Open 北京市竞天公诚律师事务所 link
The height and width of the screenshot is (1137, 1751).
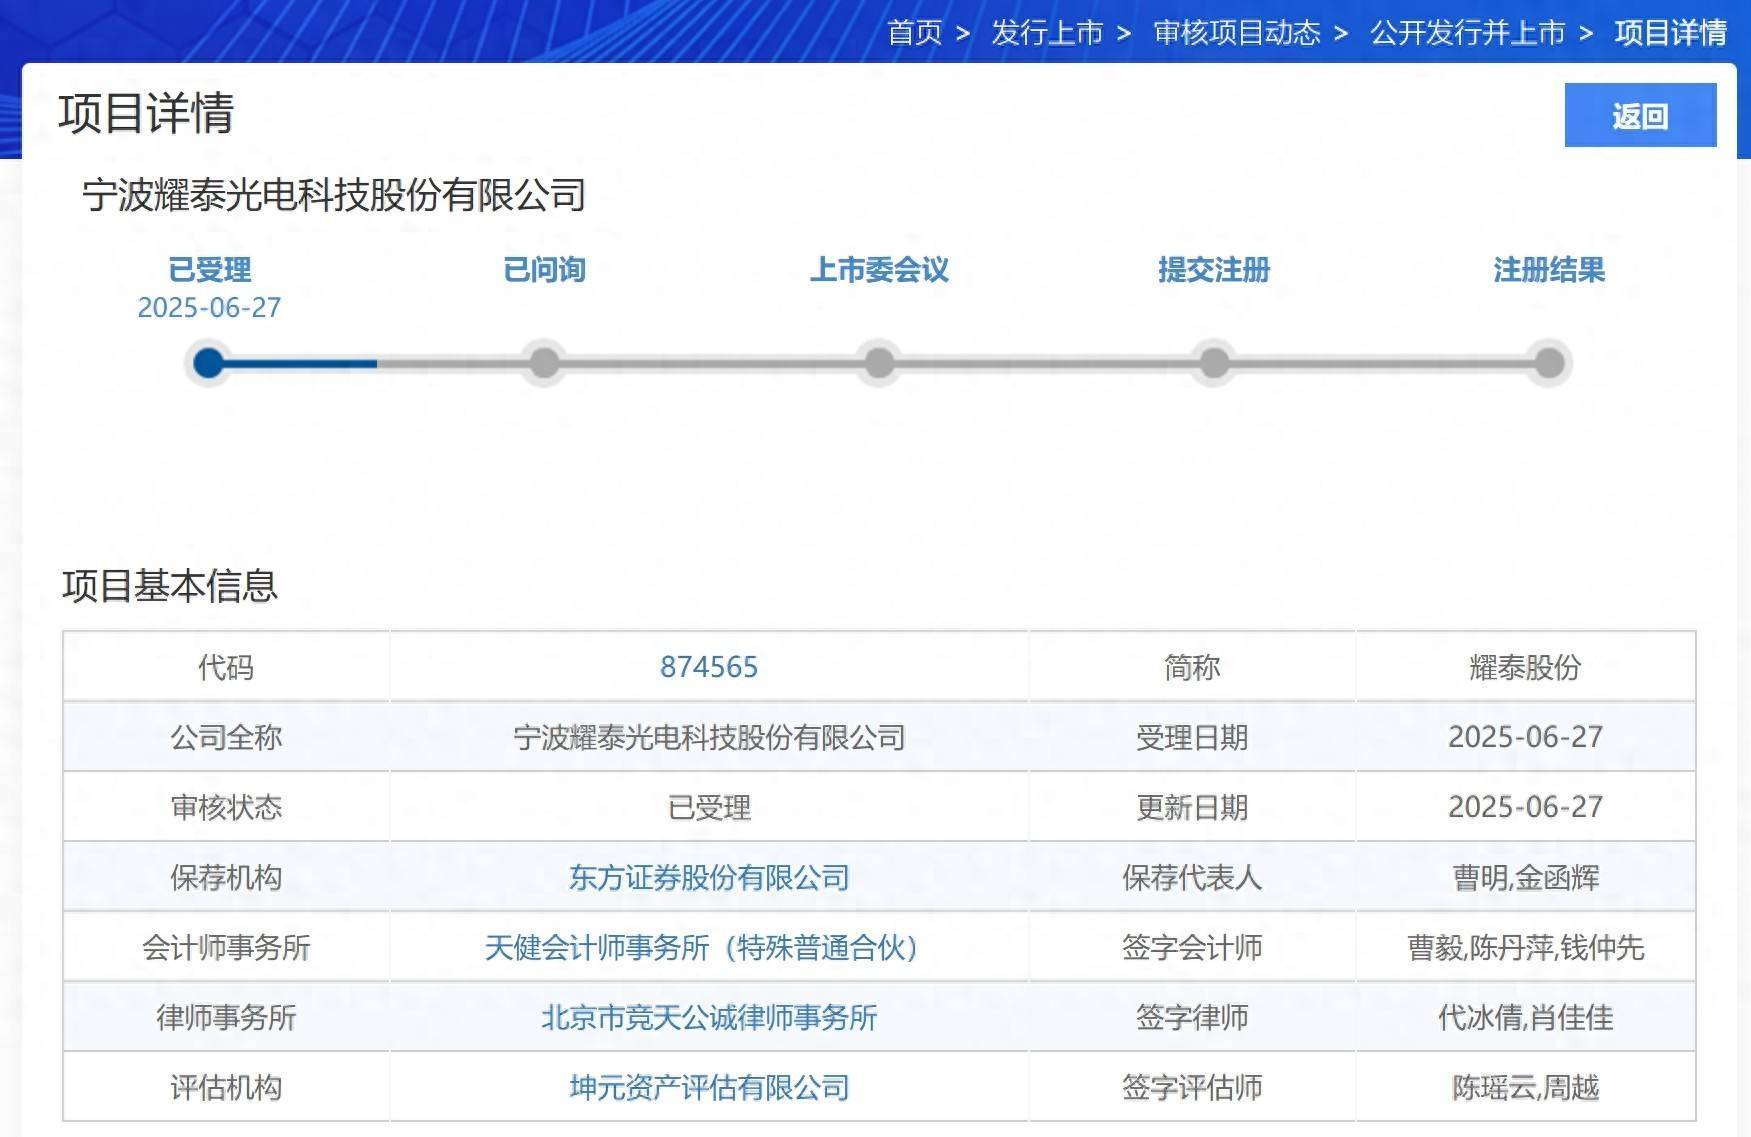pos(709,1017)
